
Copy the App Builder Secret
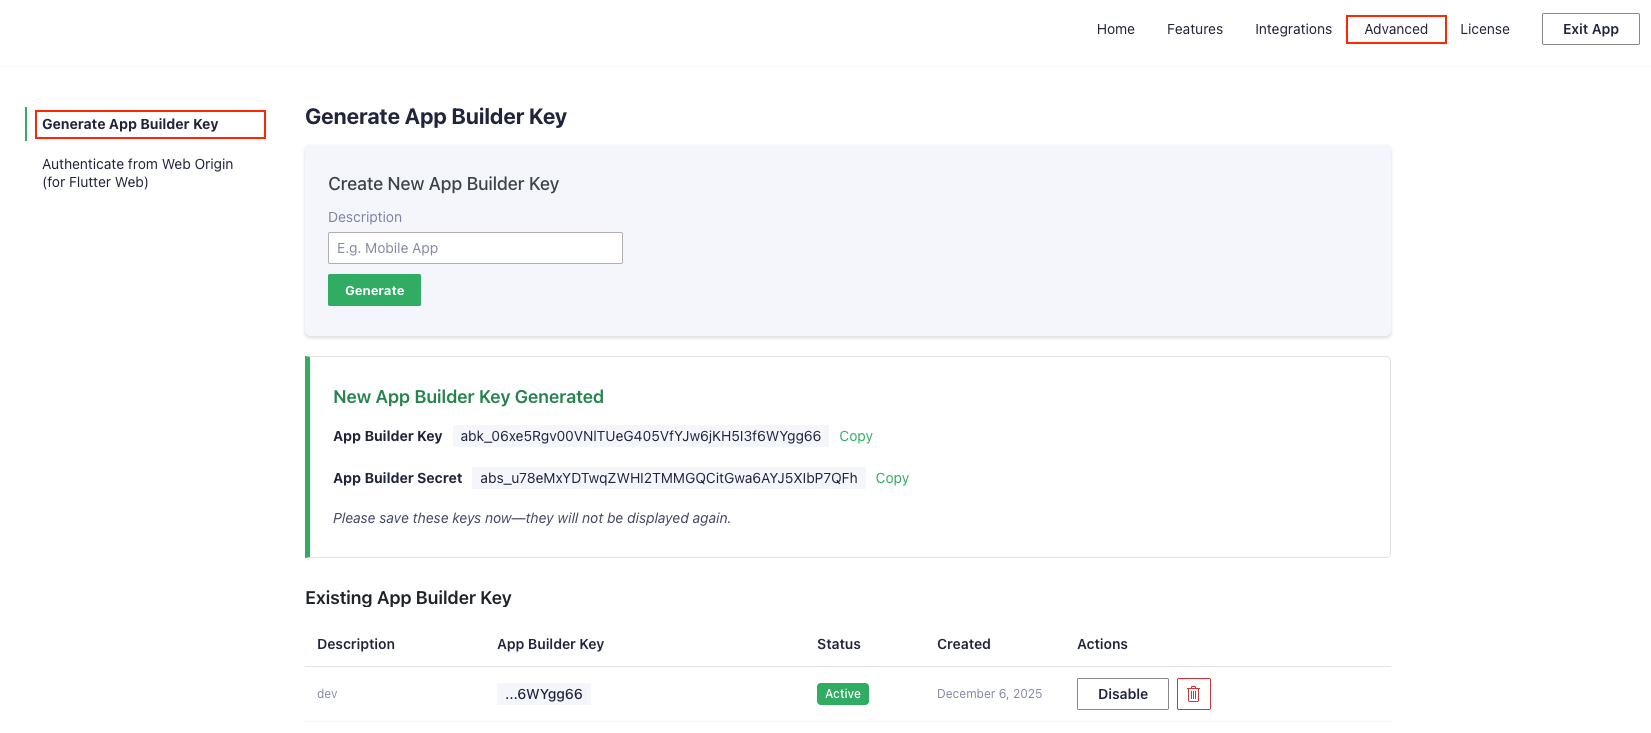pyautogui.click(x=892, y=478)
